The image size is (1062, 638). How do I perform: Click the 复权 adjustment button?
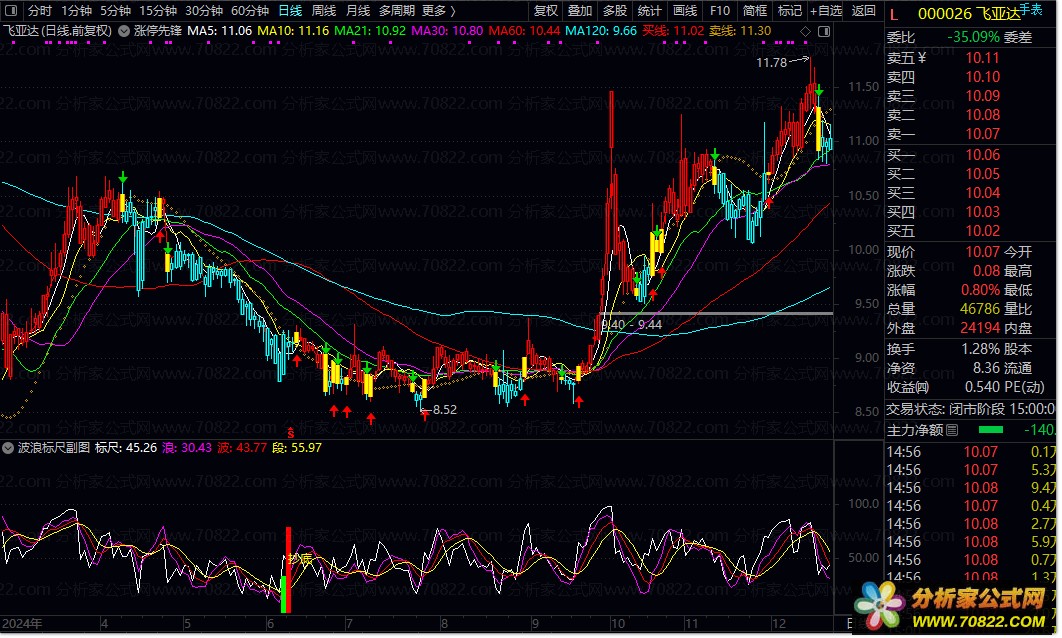545,10
